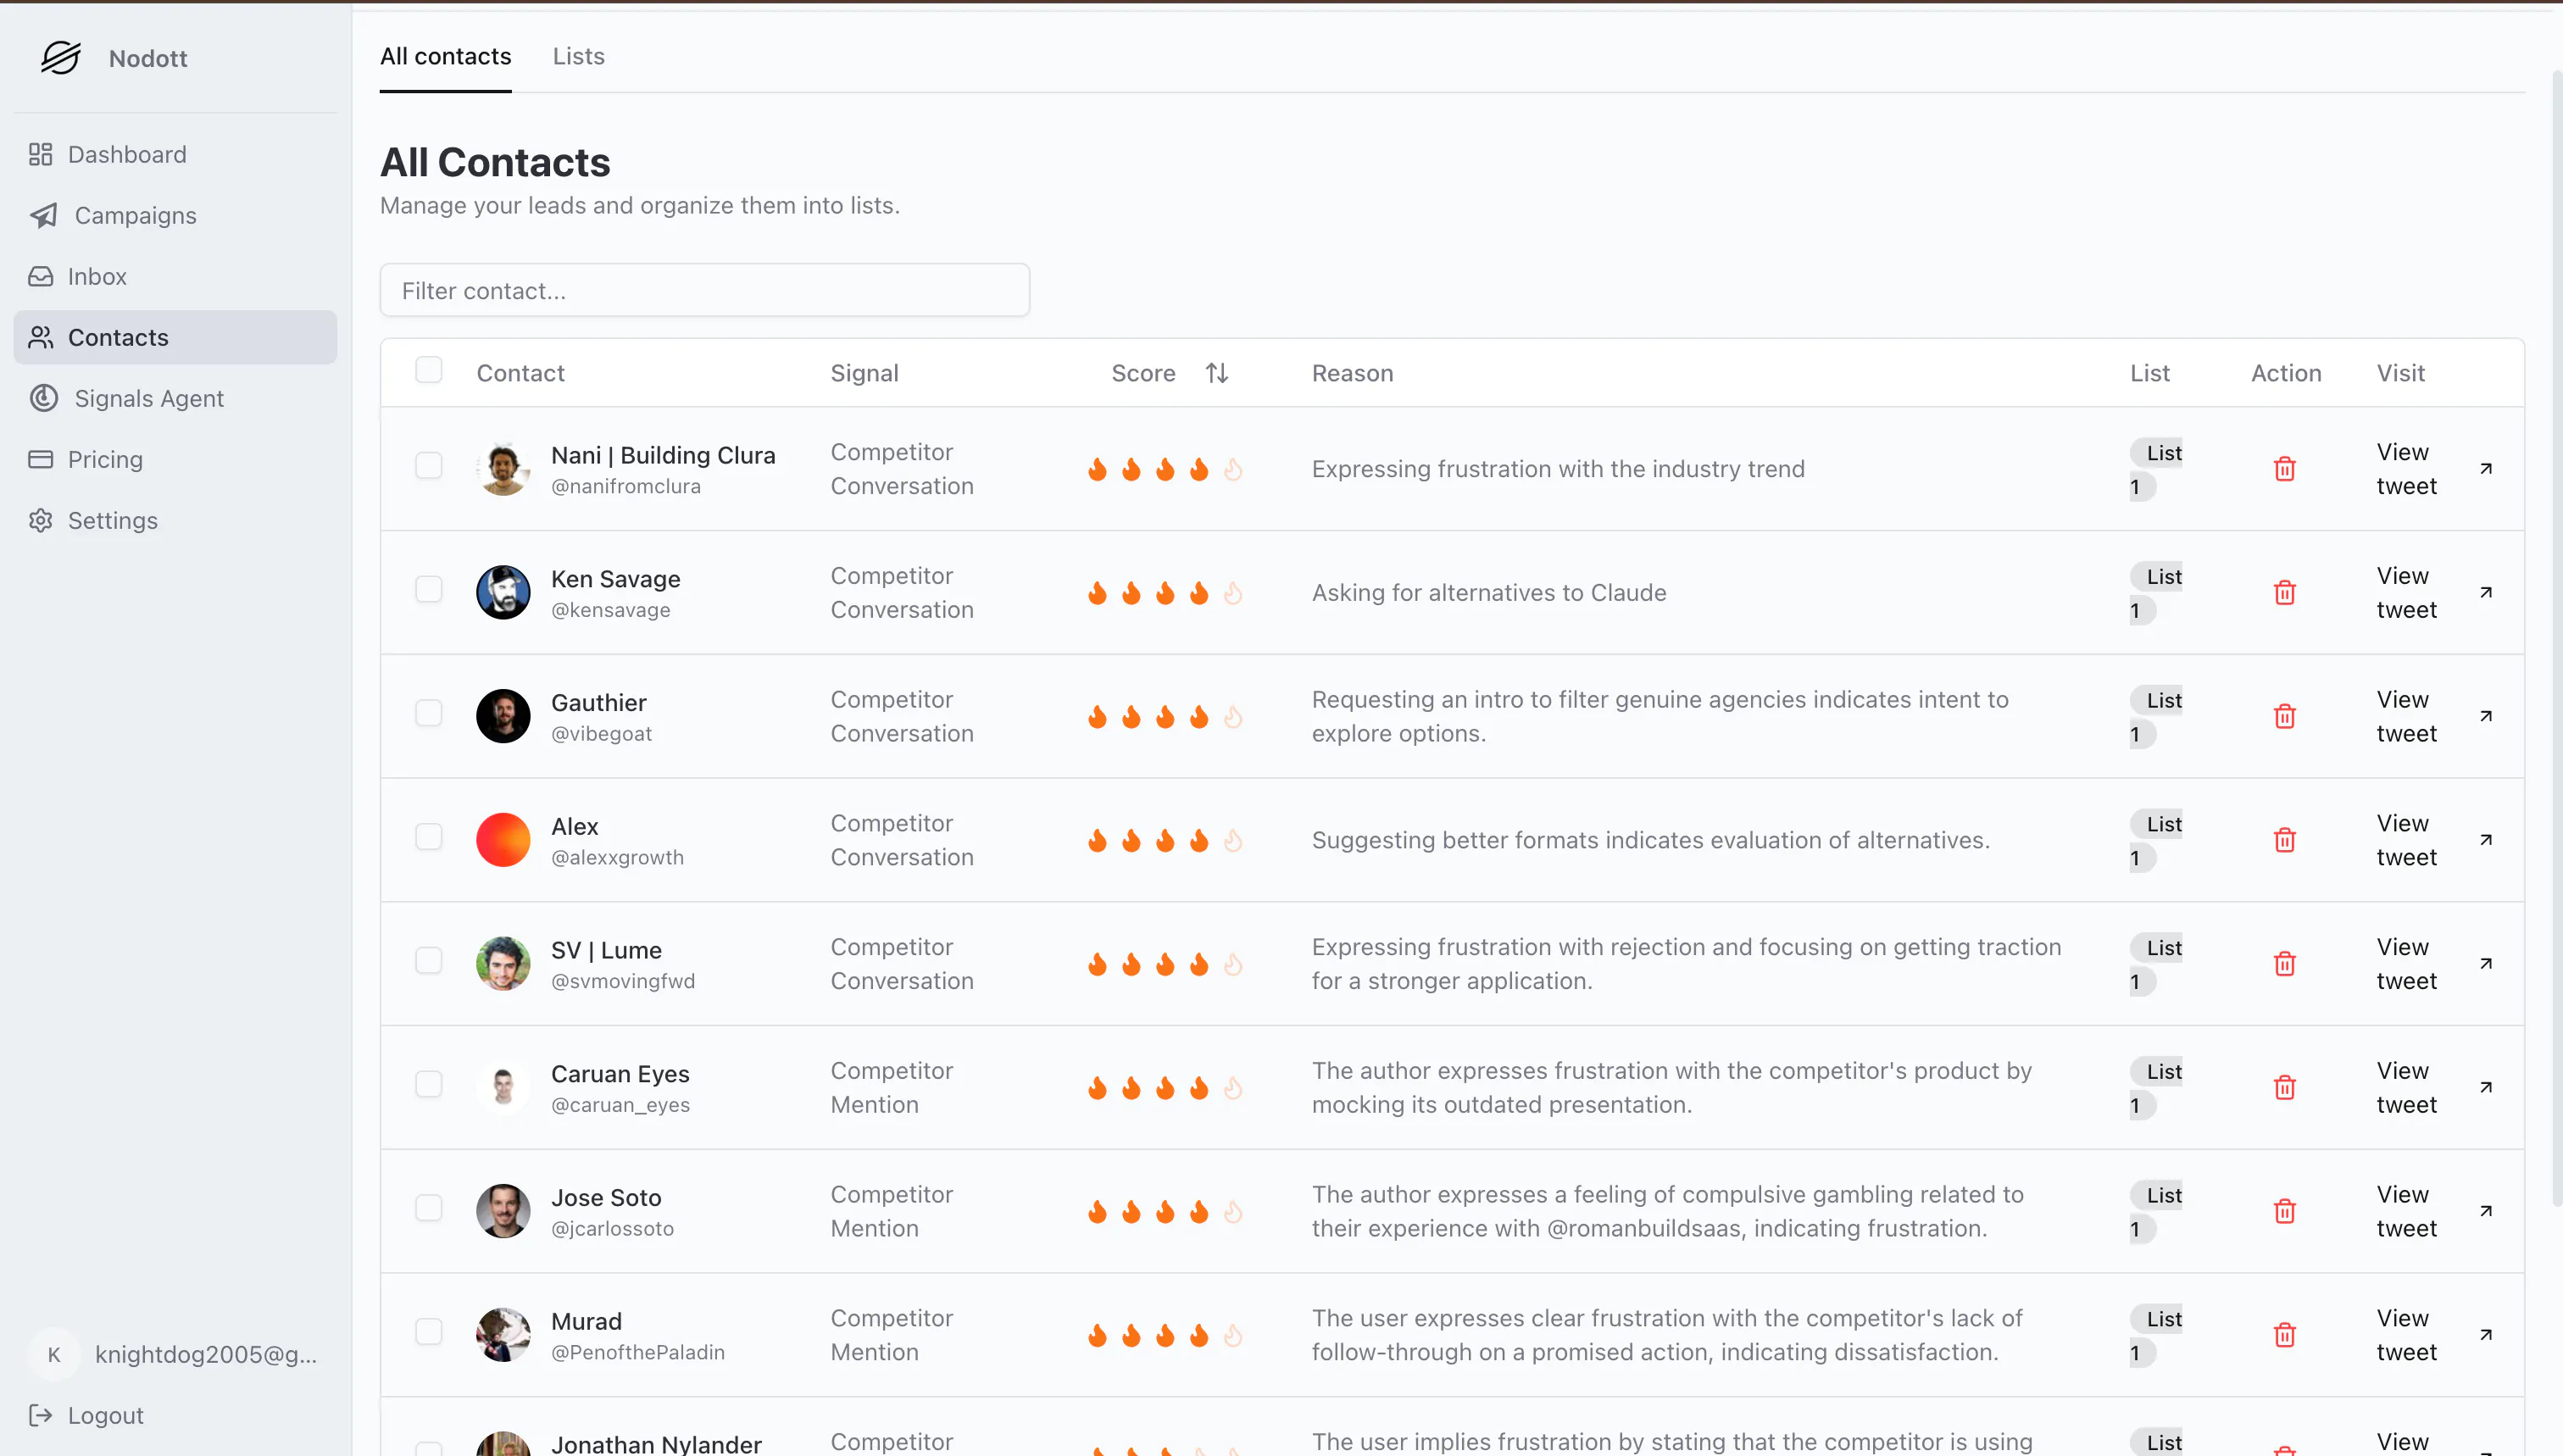Open View tweet link for Alex
The height and width of the screenshot is (1456, 2563).
[x=2406, y=840]
